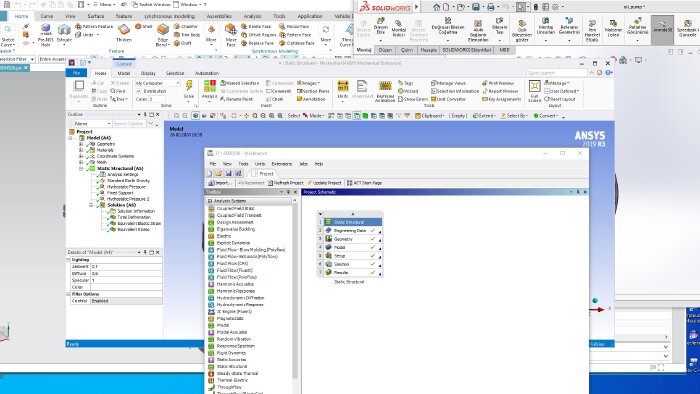Open Keyframe Animation tool
The height and width of the screenshot is (394, 700).
tap(385, 86)
